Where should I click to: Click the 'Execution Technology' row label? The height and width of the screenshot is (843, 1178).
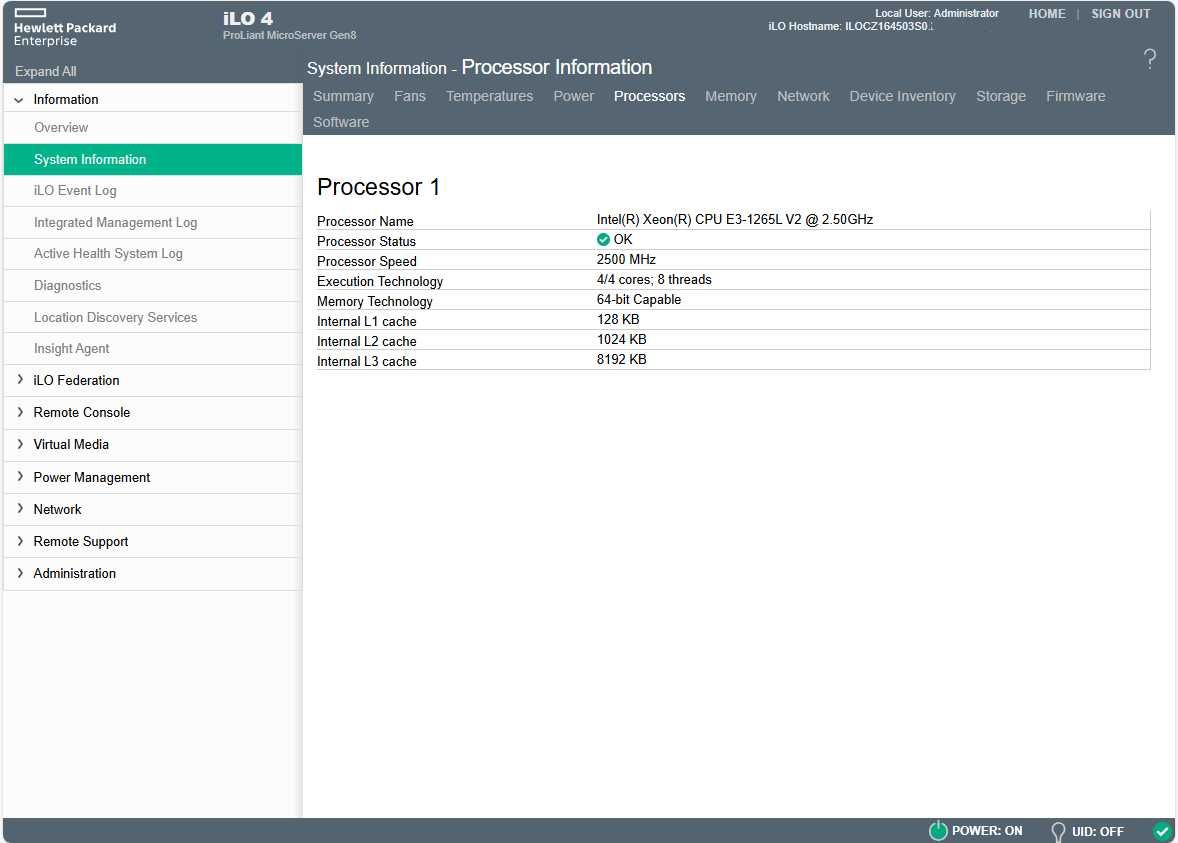point(380,282)
